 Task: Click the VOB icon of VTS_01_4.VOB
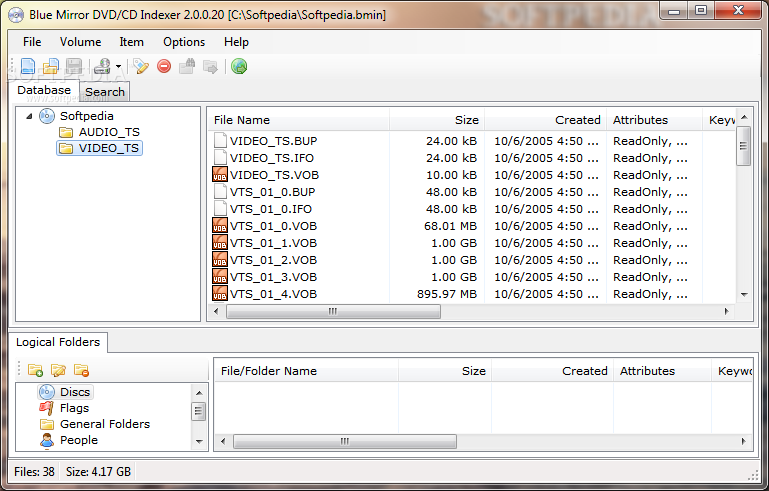220,293
